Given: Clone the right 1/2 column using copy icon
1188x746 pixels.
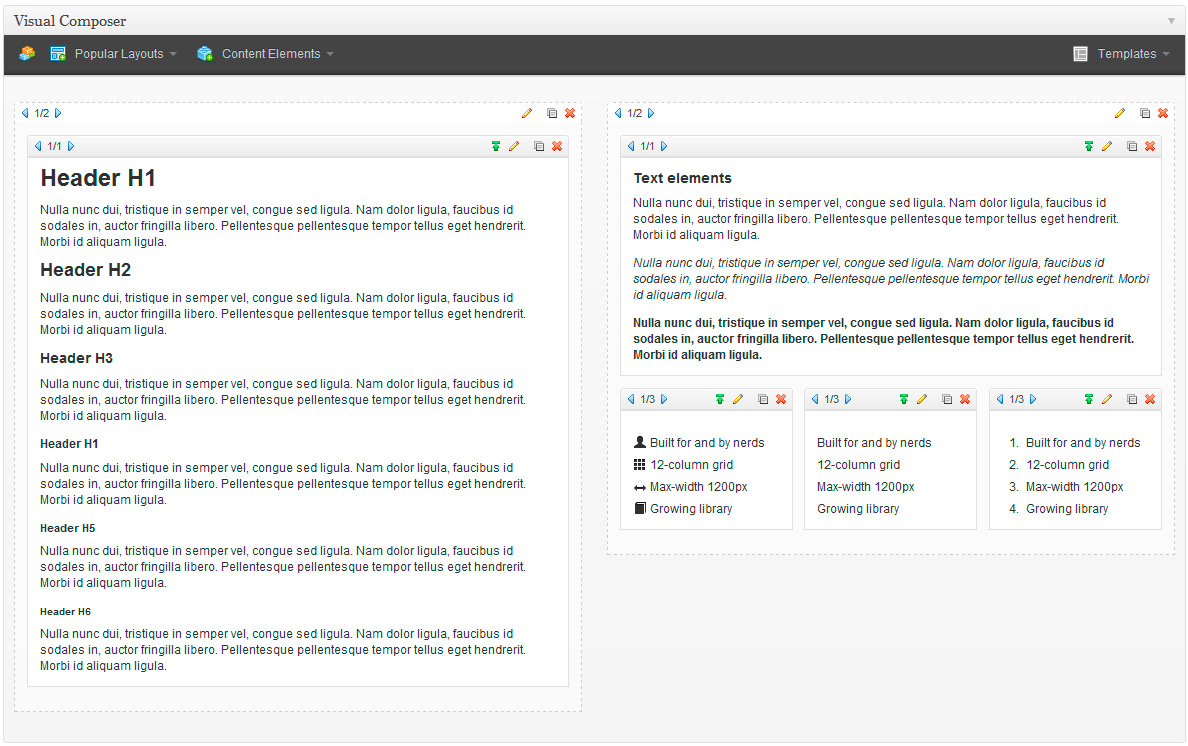Looking at the screenshot, I should click(1145, 114).
